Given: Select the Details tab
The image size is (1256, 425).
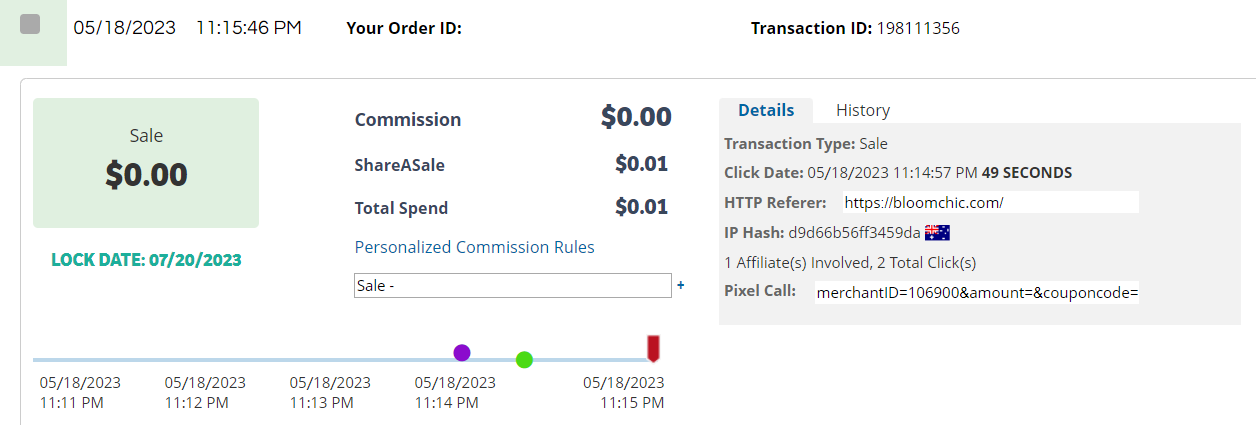Looking at the screenshot, I should pos(765,110).
